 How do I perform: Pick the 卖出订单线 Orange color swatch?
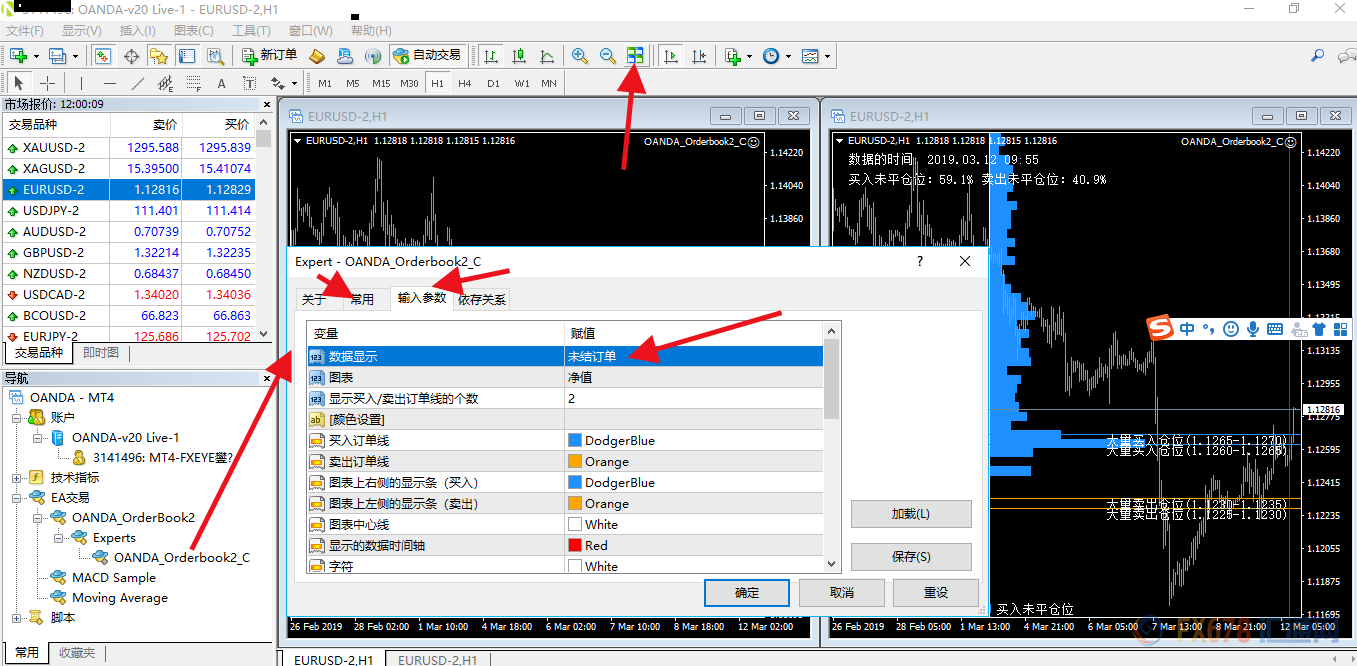tap(575, 461)
